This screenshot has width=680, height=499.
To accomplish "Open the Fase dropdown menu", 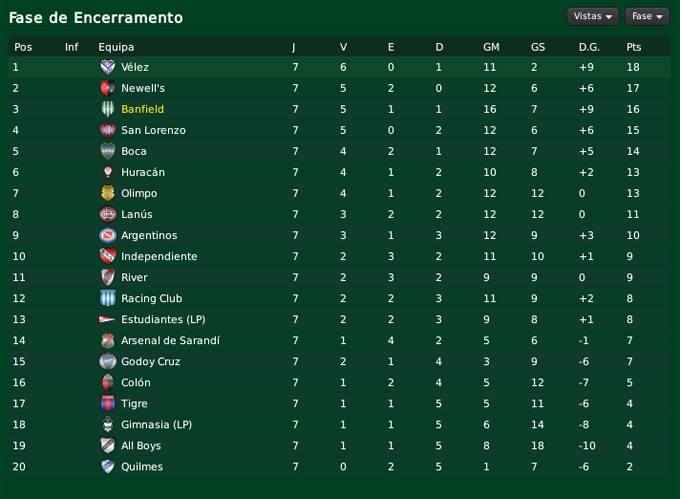I will click(646, 16).
